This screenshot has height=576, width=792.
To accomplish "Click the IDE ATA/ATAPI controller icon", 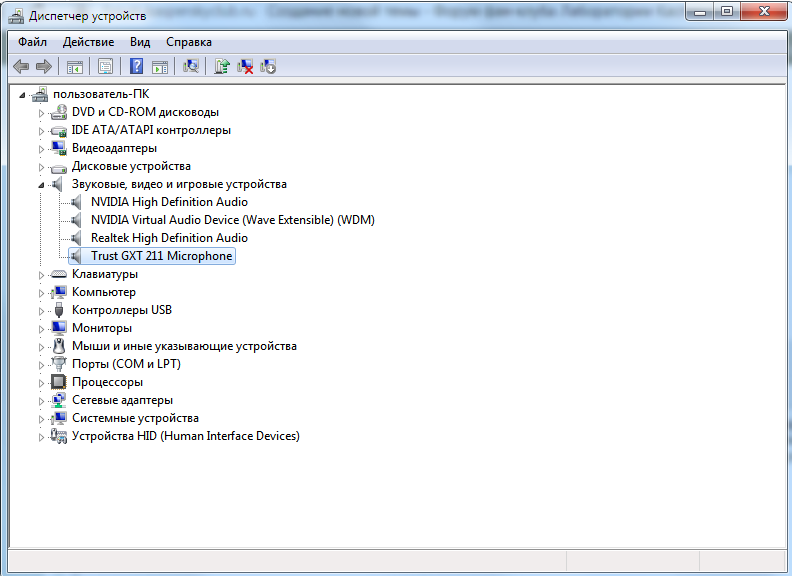I will (59, 130).
